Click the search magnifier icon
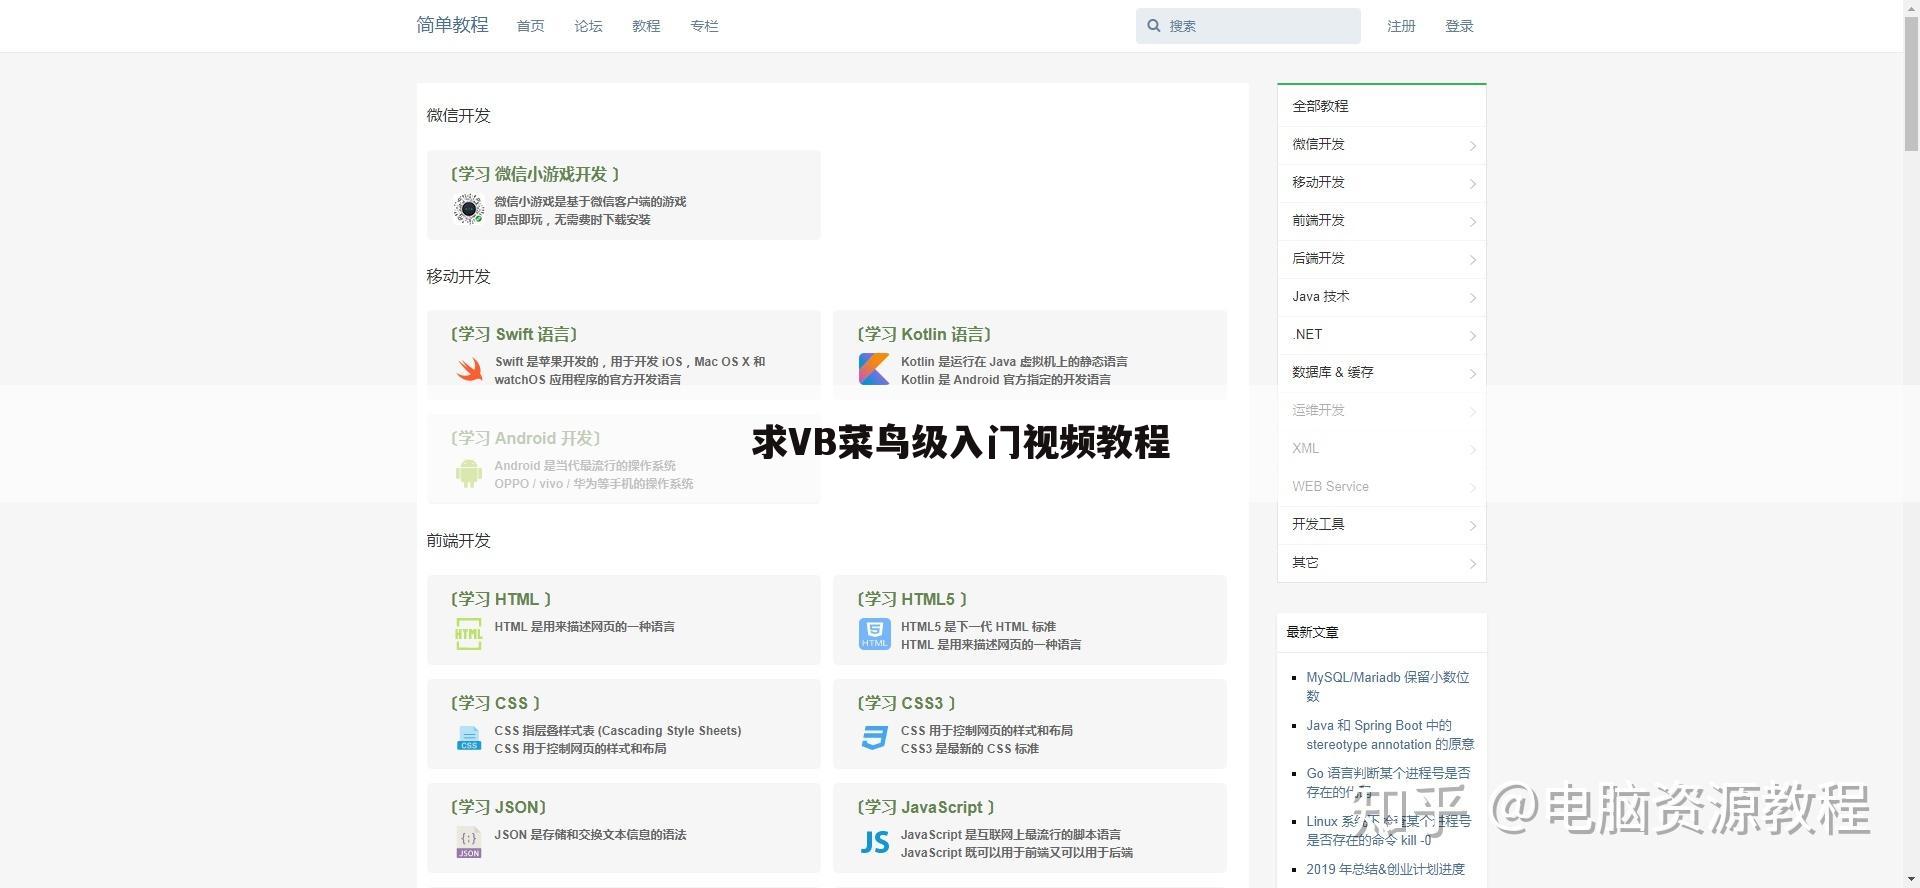Image resolution: width=1920 pixels, height=888 pixels. [1154, 26]
